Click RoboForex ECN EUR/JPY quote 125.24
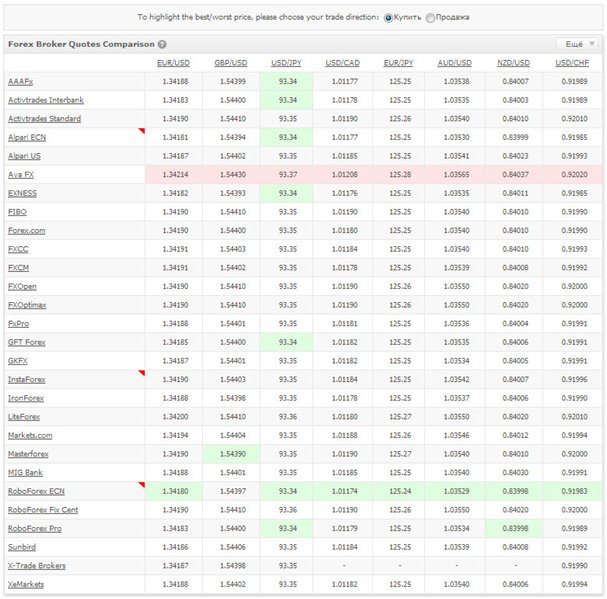The width and height of the screenshot is (607, 599). pyautogui.click(x=400, y=491)
